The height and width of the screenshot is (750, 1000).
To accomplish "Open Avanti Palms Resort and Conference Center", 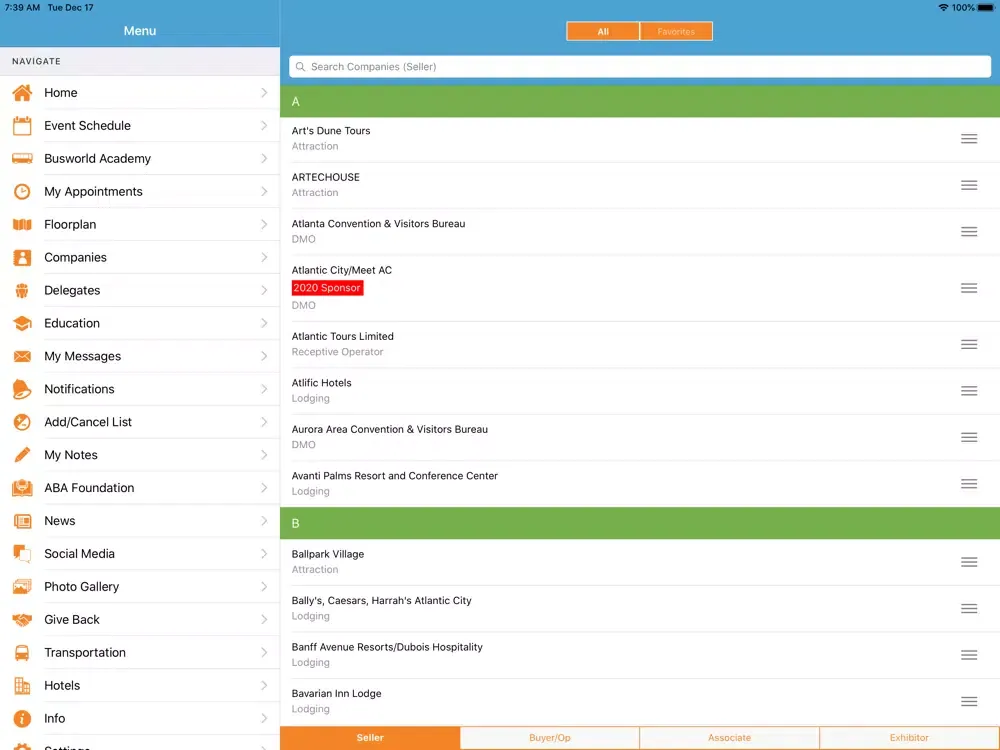I will 640,484.
